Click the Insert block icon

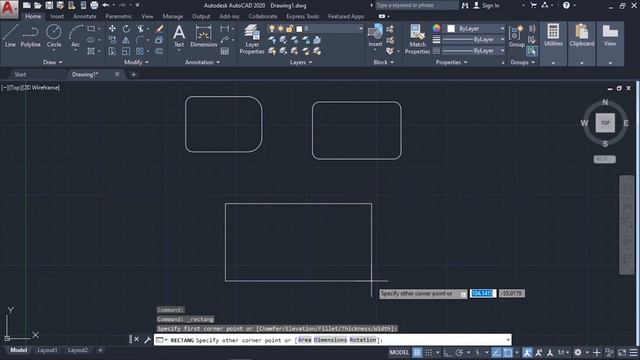tap(375, 35)
